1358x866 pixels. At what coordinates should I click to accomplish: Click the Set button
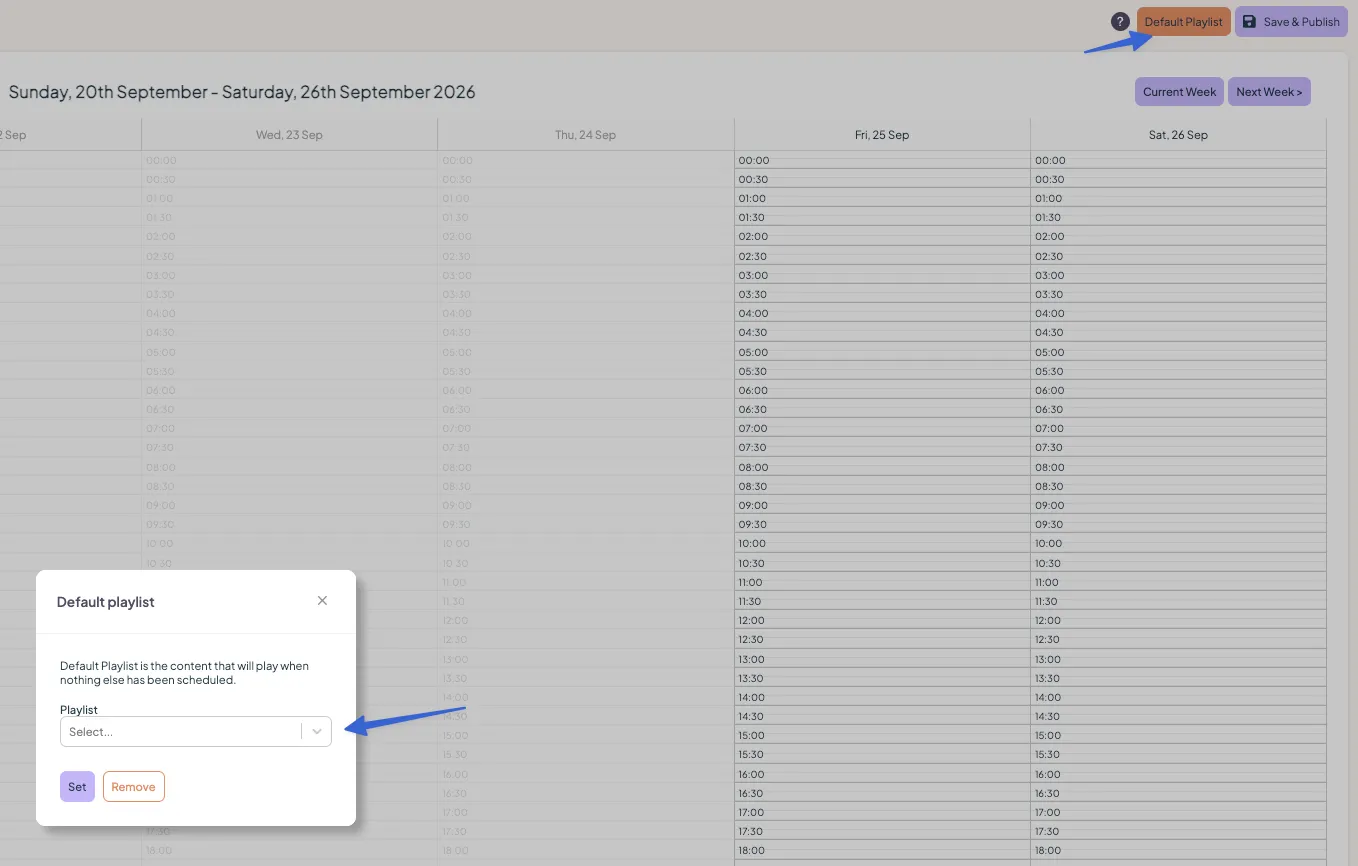point(77,787)
